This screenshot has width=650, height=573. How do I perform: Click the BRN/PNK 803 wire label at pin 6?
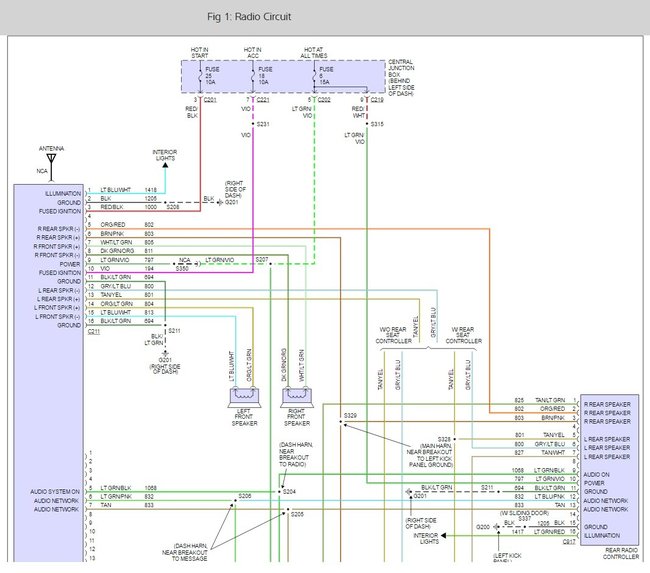[127, 233]
